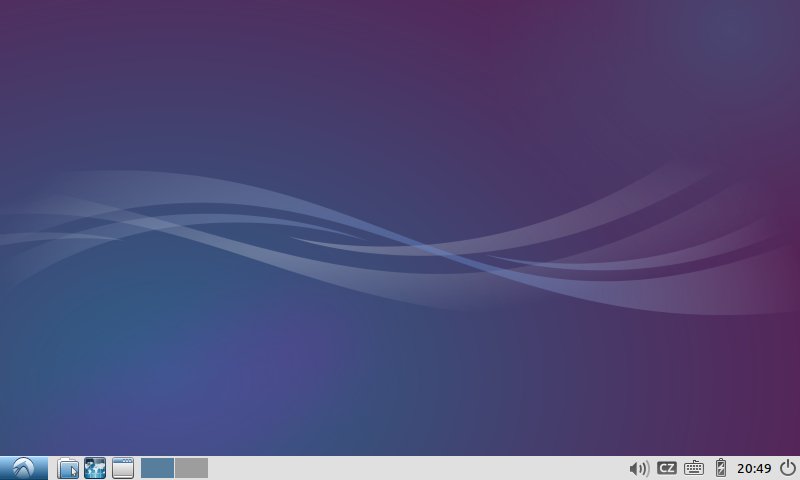Select the active blue desktop in the pager
The image size is (800, 480).
pyautogui.click(x=158, y=468)
